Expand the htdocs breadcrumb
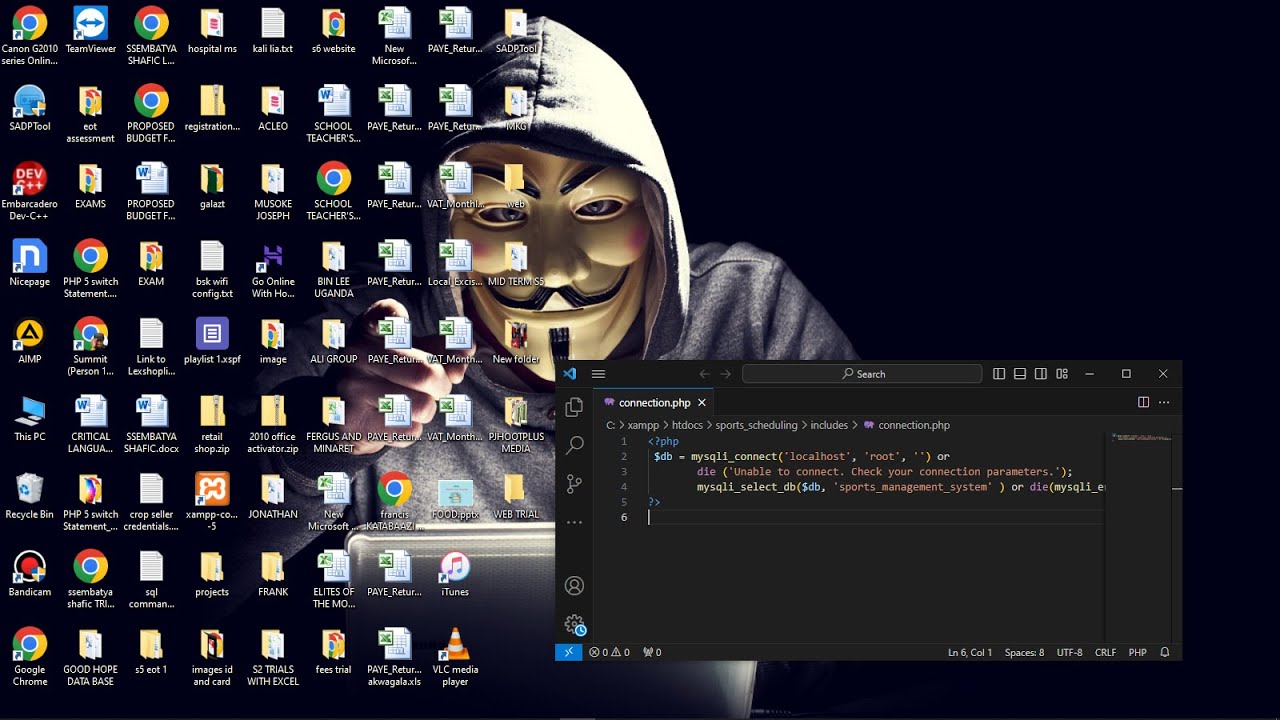The width and height of the screenshot is (1280, 720). [687, 425]
